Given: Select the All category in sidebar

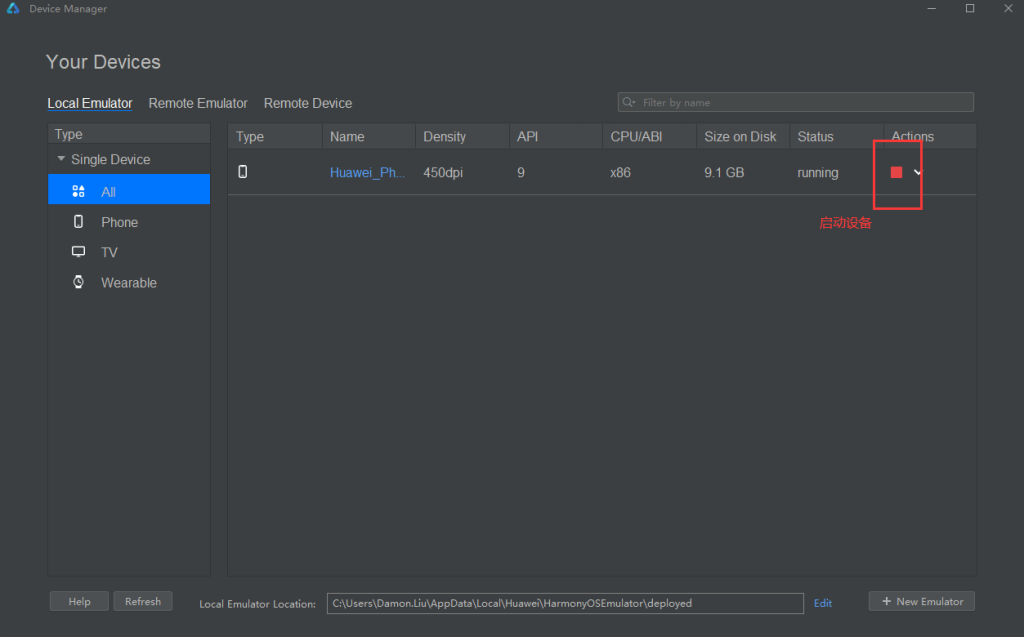Looking at the screenshot, I should click(129, 191).
